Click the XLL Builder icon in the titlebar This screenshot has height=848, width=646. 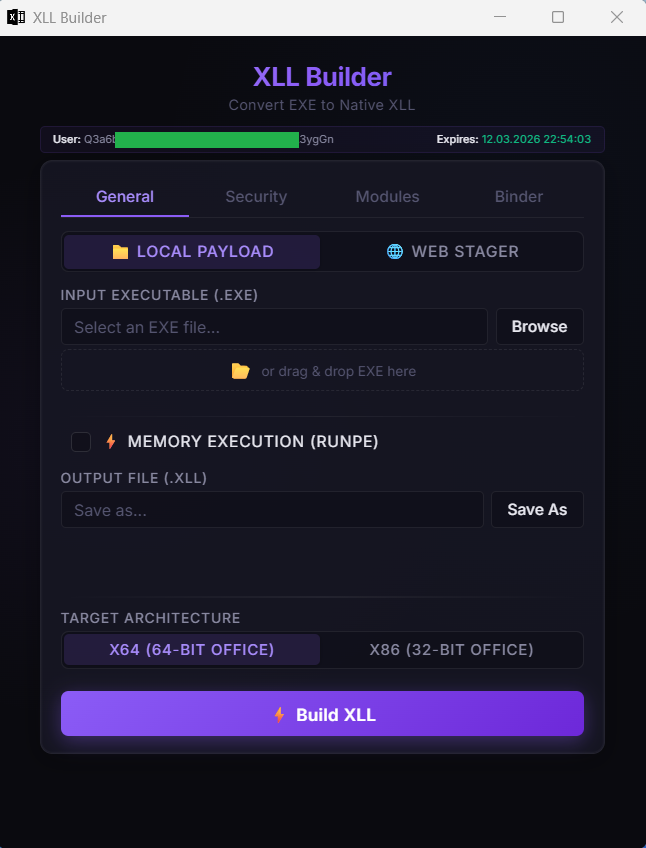[17, 17]
